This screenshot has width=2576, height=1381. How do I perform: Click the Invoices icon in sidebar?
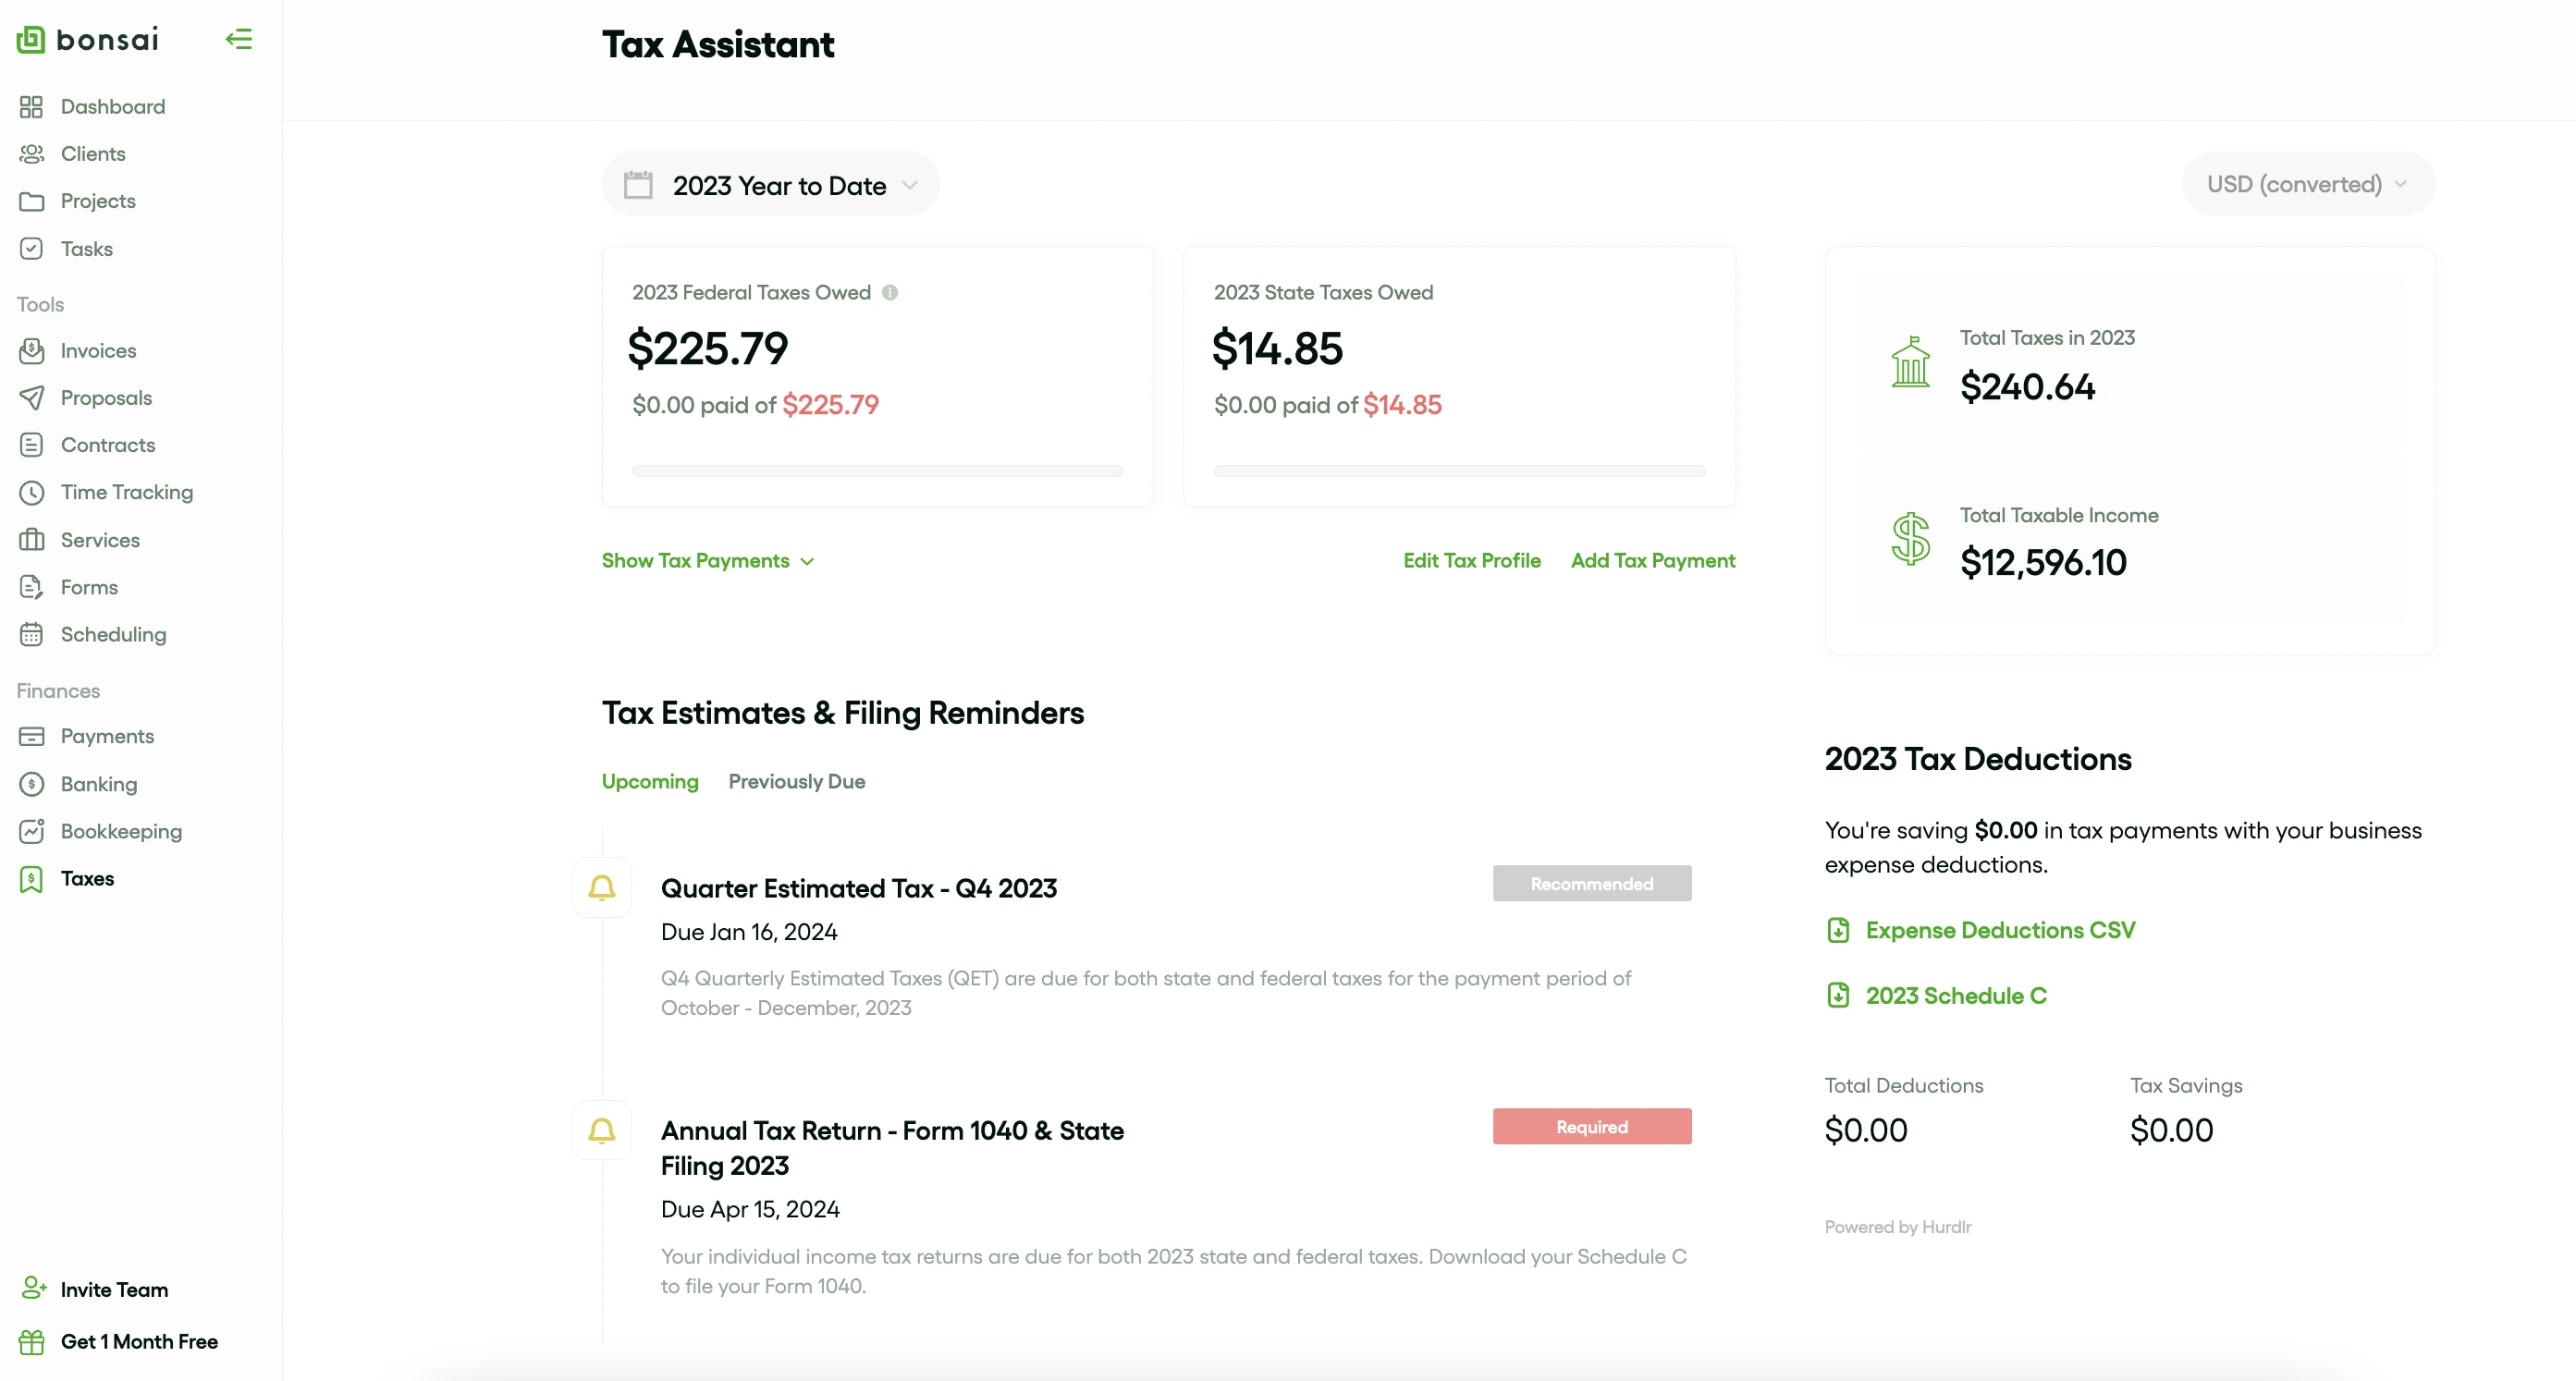32,351
